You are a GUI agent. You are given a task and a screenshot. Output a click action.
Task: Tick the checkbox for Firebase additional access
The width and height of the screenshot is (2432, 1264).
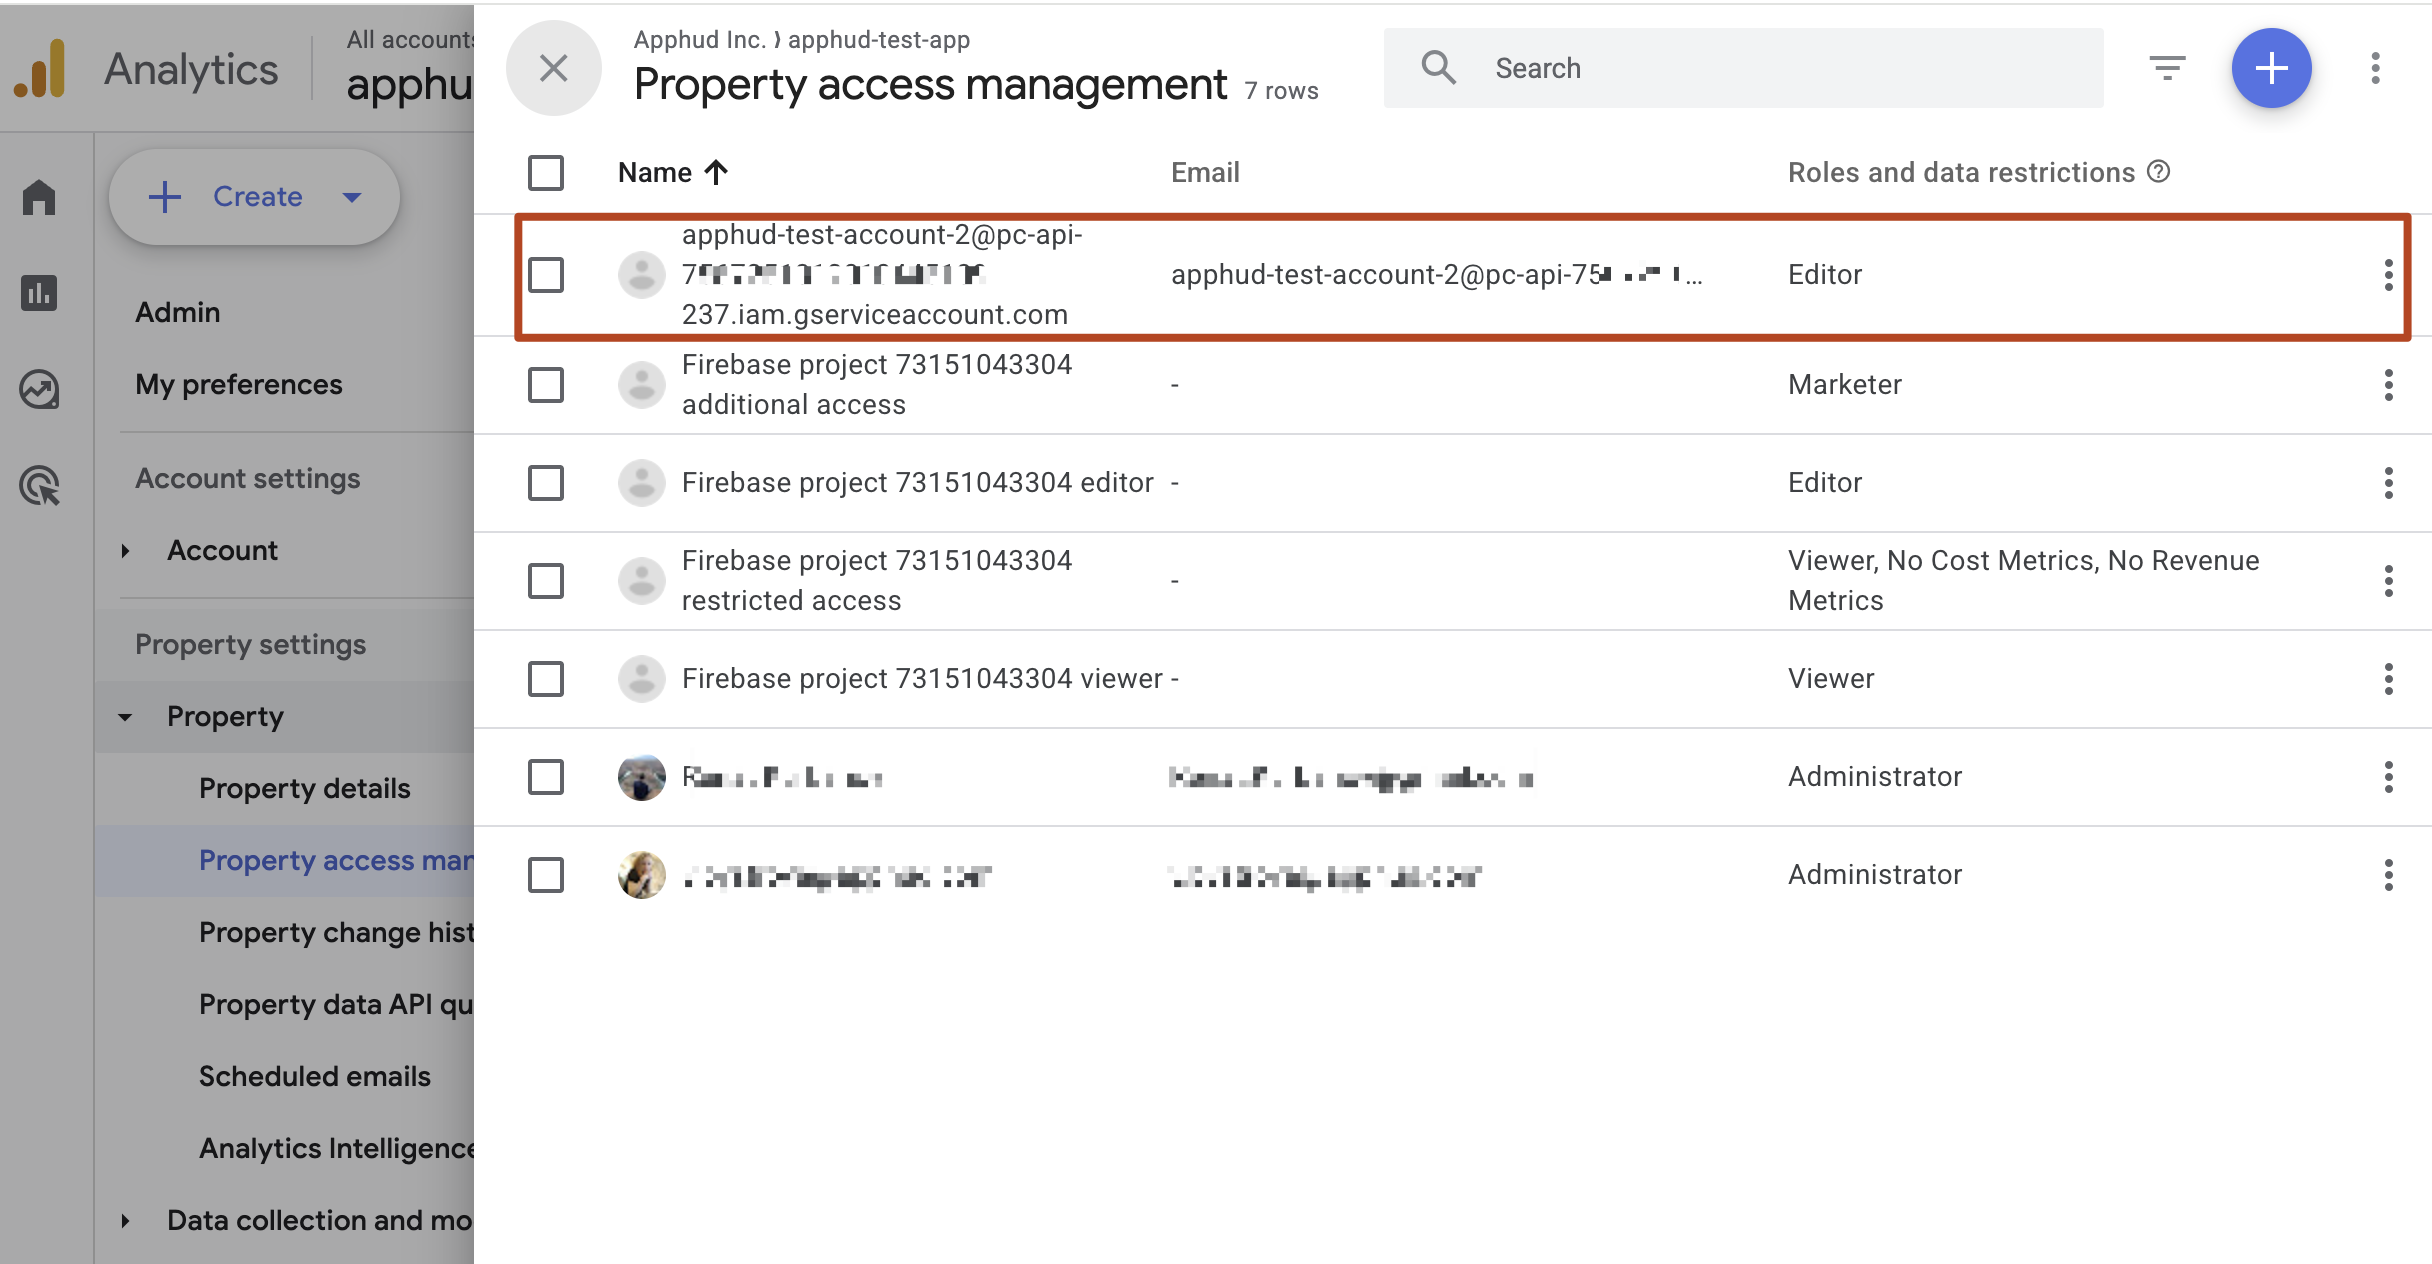[x=546, y=385]
